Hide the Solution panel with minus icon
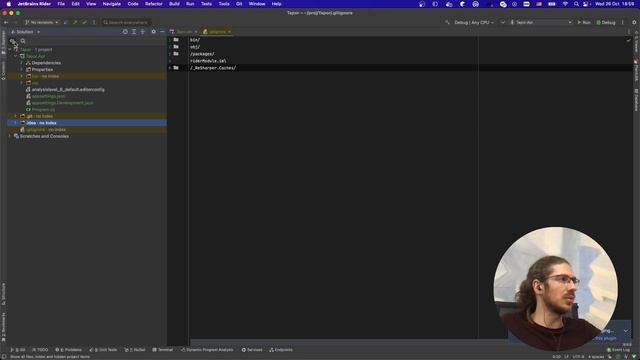Image resolution: width=640 pixels, height=360 pixels. (162, 32)
